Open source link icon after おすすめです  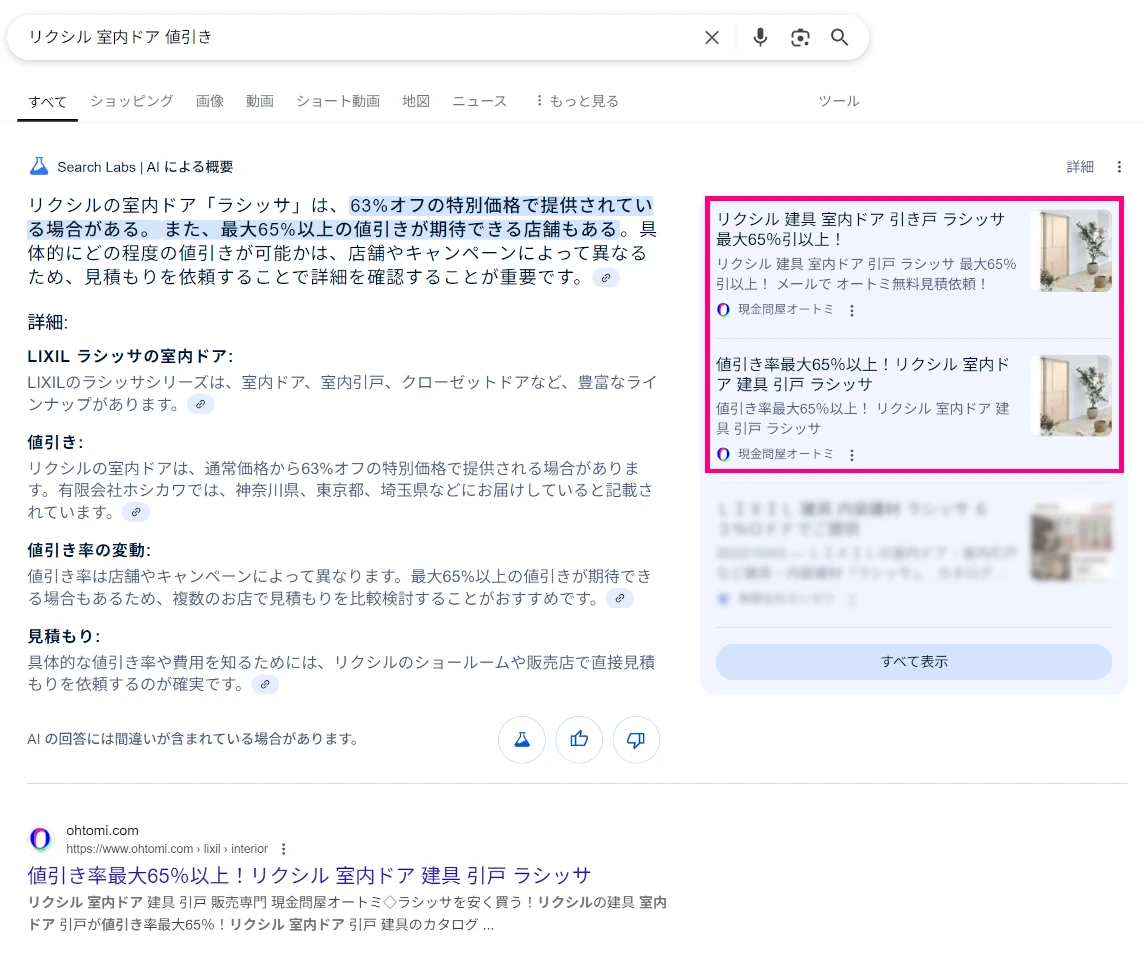point(620,599)
